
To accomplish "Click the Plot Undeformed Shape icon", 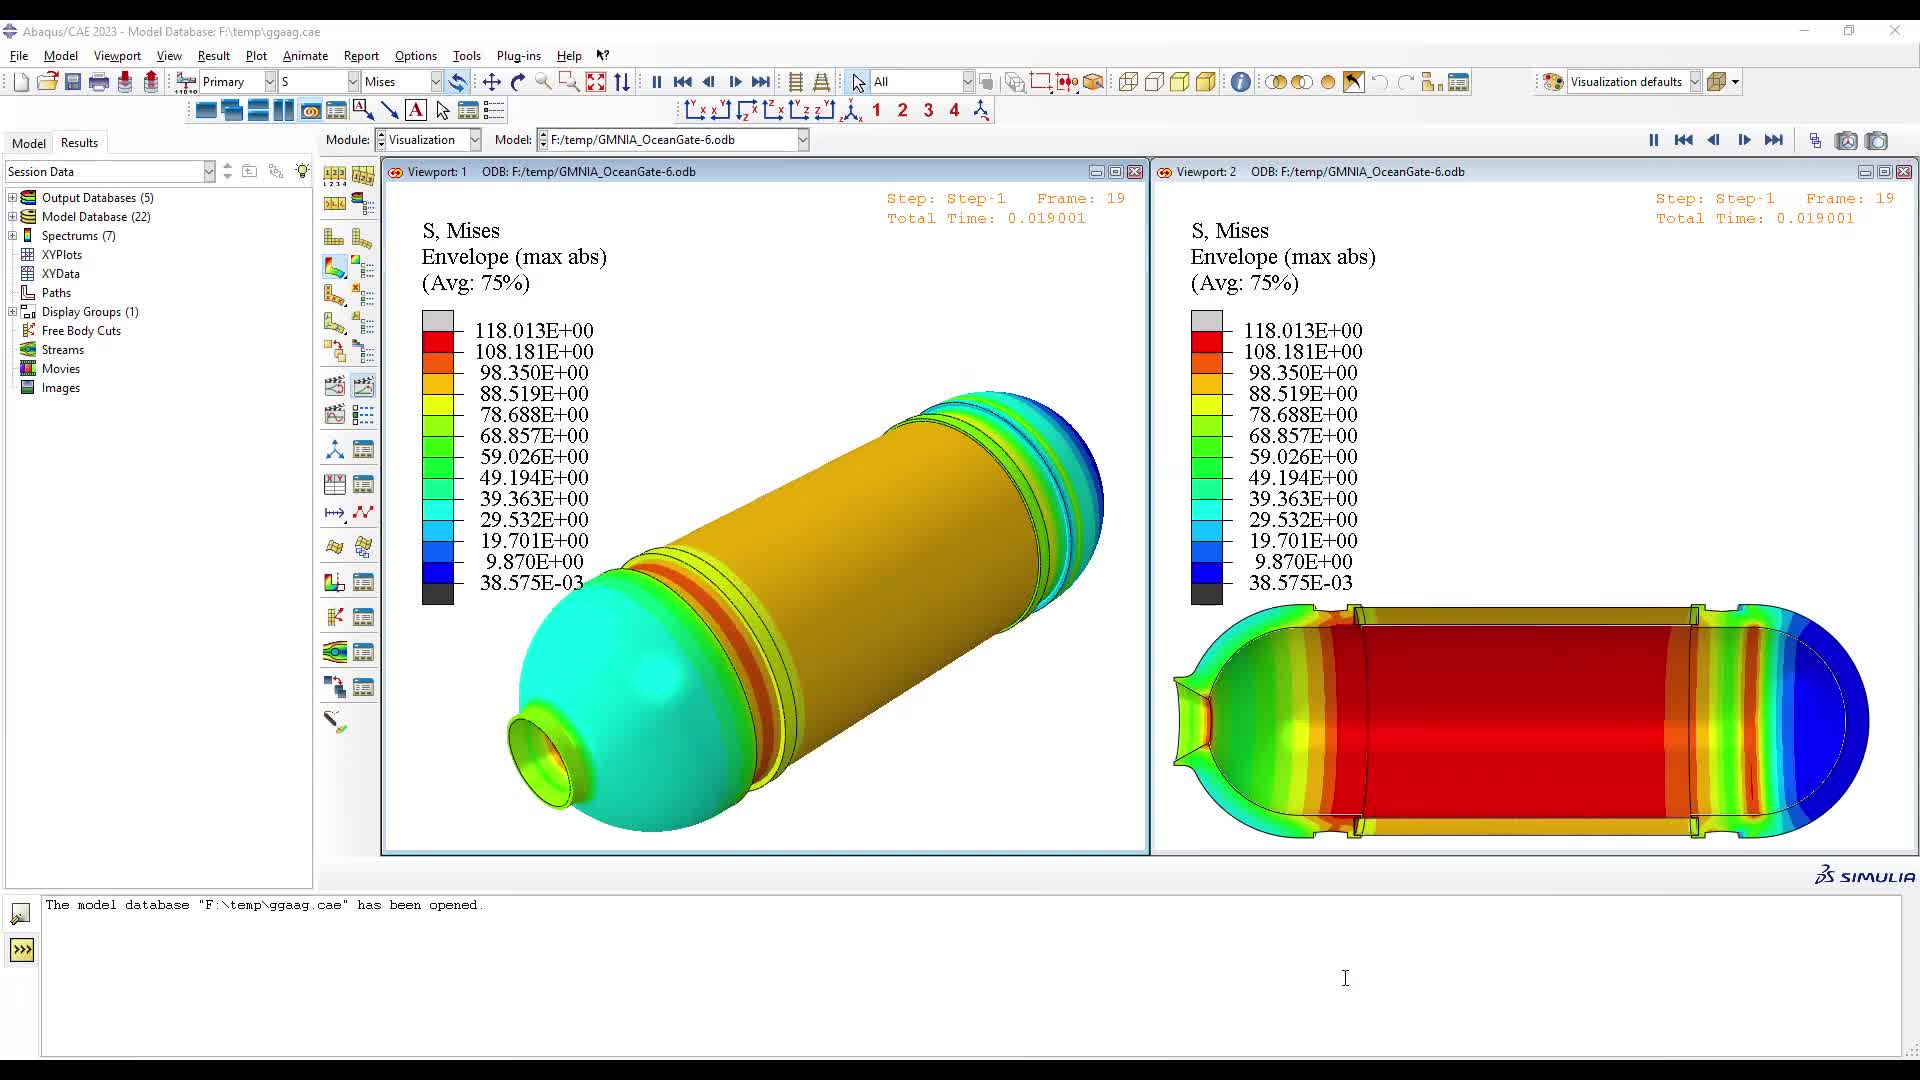I will pos(335,237).
